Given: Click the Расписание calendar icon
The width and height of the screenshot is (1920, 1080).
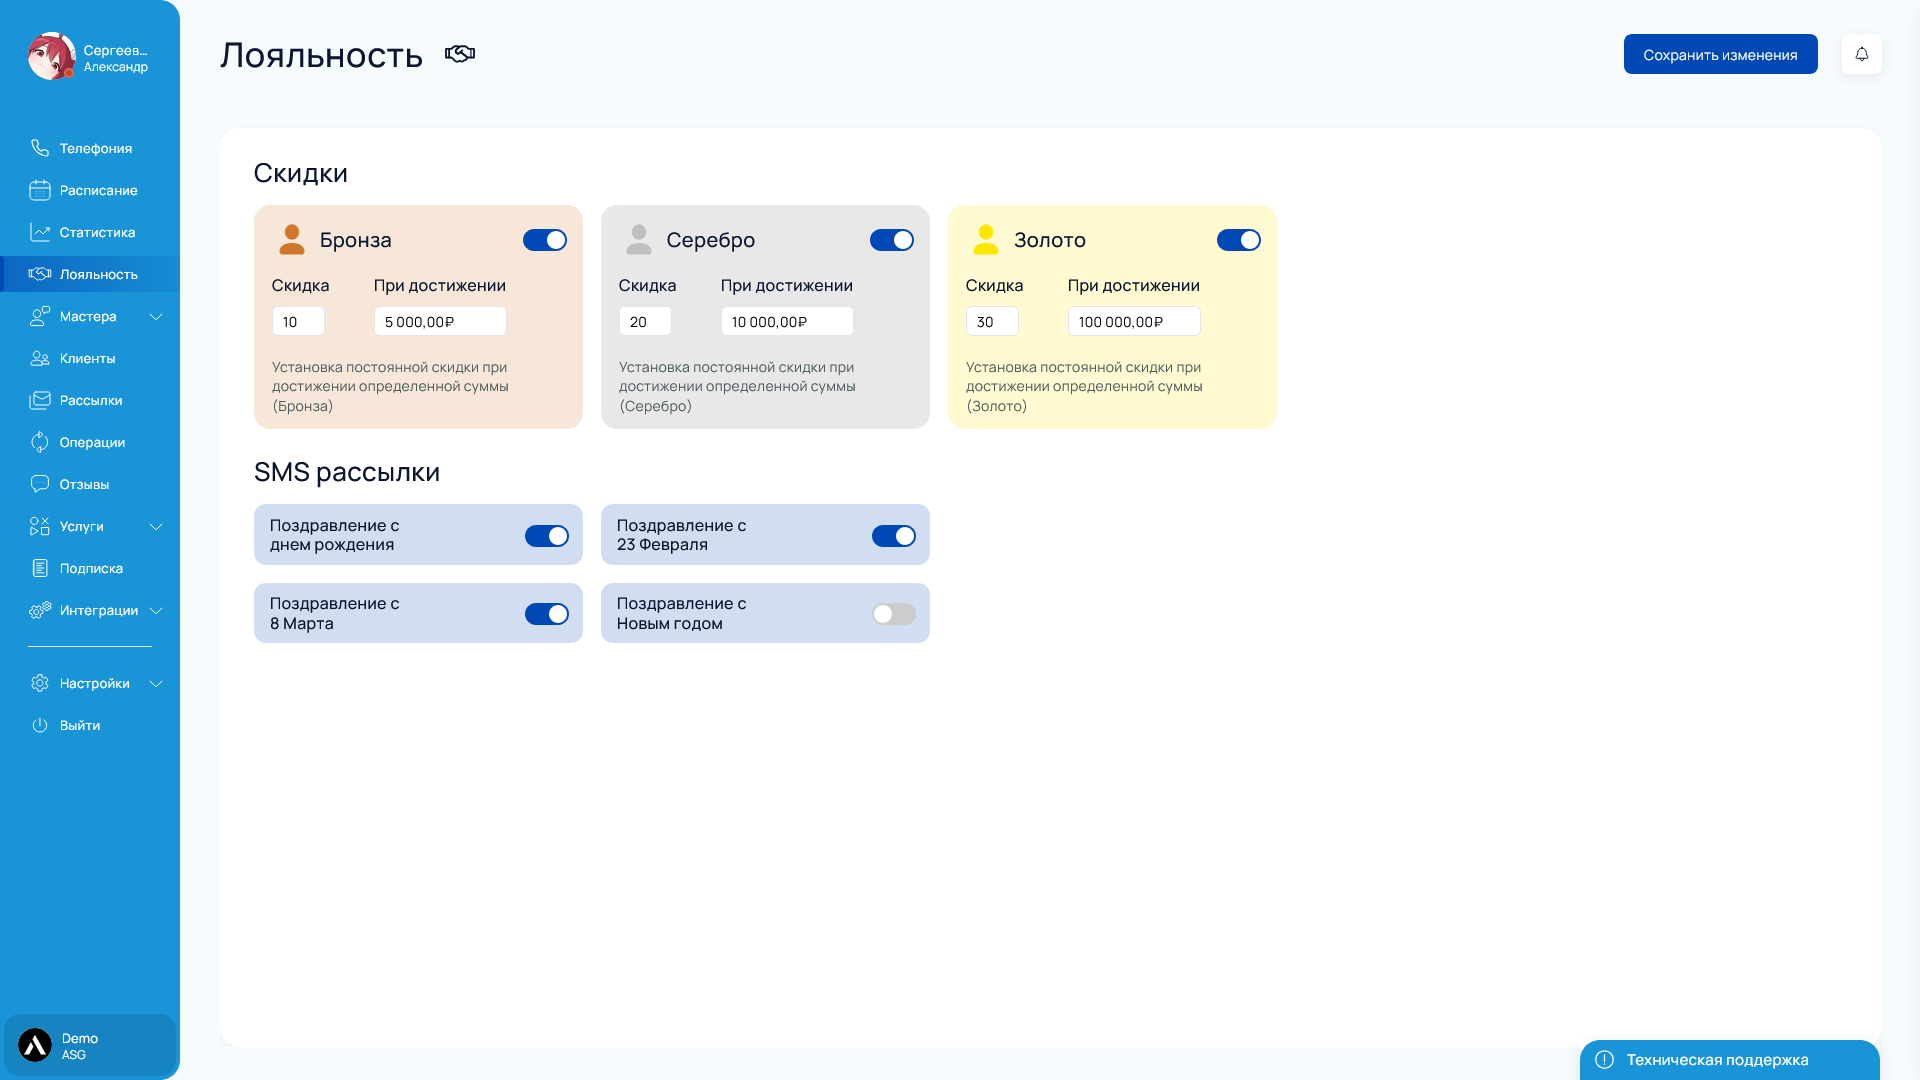Looking at the screenshot, I should [40, 190].
